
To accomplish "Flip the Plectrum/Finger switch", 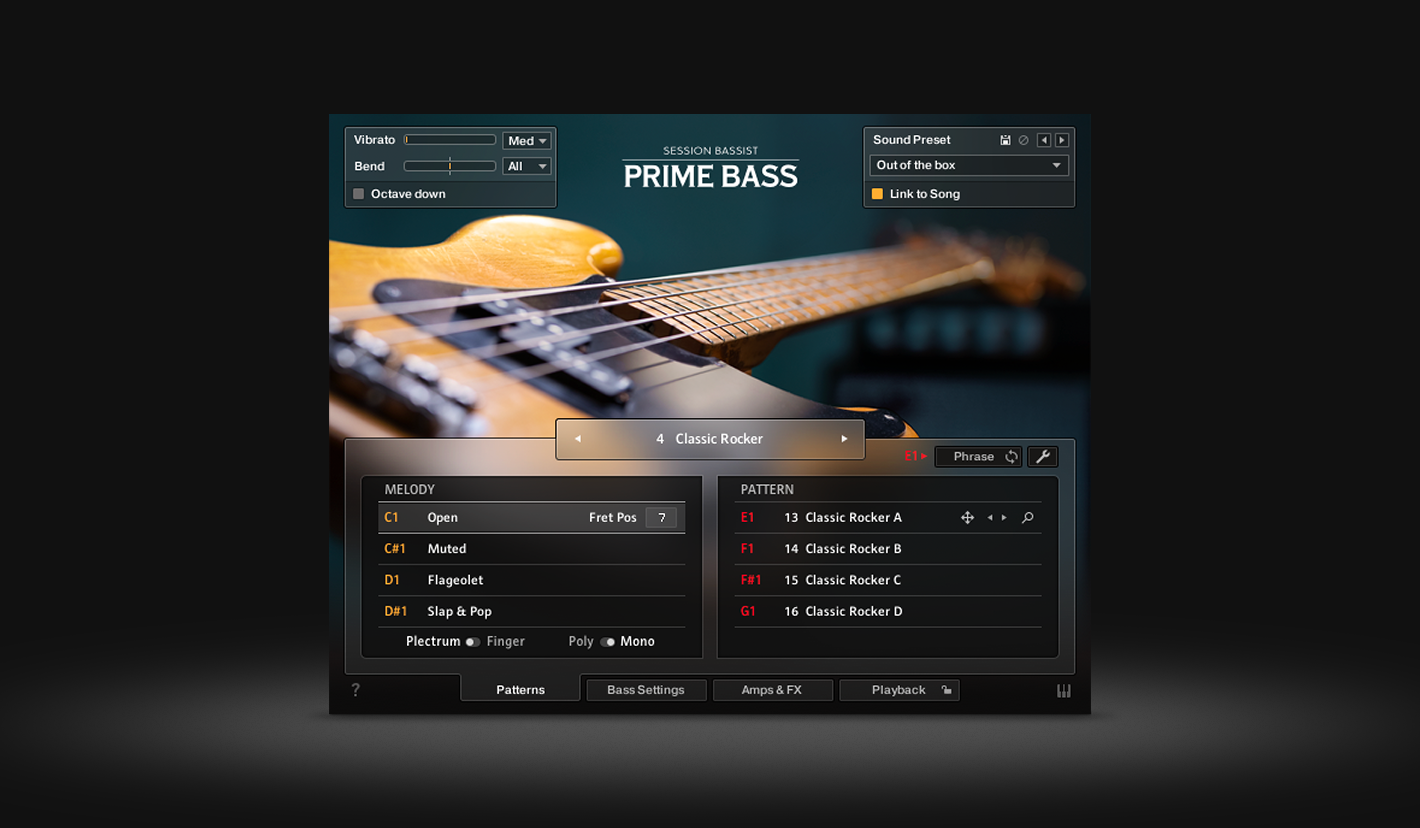I will pyautogui.click(x=473, y=642).
